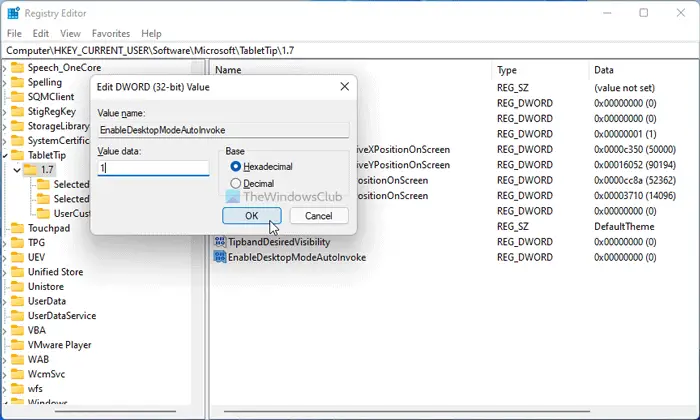Confirm the DWORD value with OK
Screen dimensions: 700x420
(x=252, y=216)
